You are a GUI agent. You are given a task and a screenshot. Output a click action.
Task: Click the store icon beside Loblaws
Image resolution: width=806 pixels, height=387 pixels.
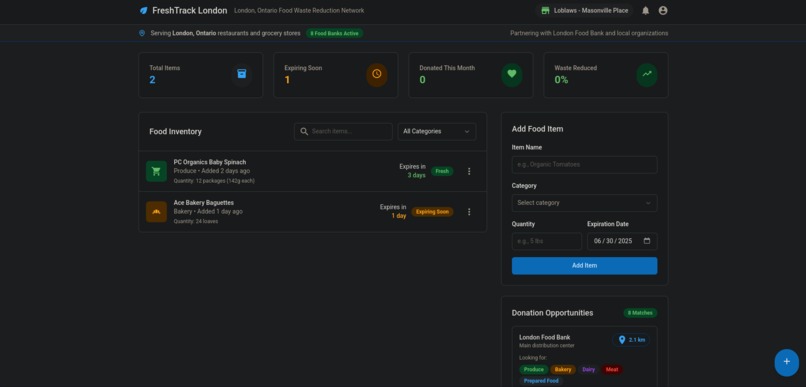(x=545, y=10)
